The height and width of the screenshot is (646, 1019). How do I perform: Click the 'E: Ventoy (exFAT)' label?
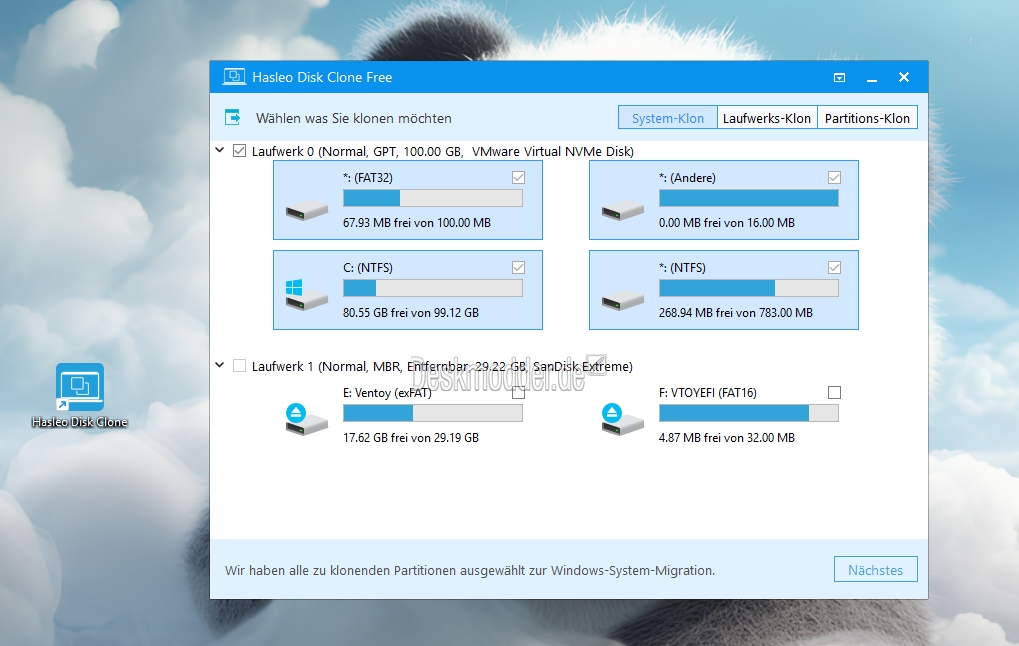coord(387,393)
